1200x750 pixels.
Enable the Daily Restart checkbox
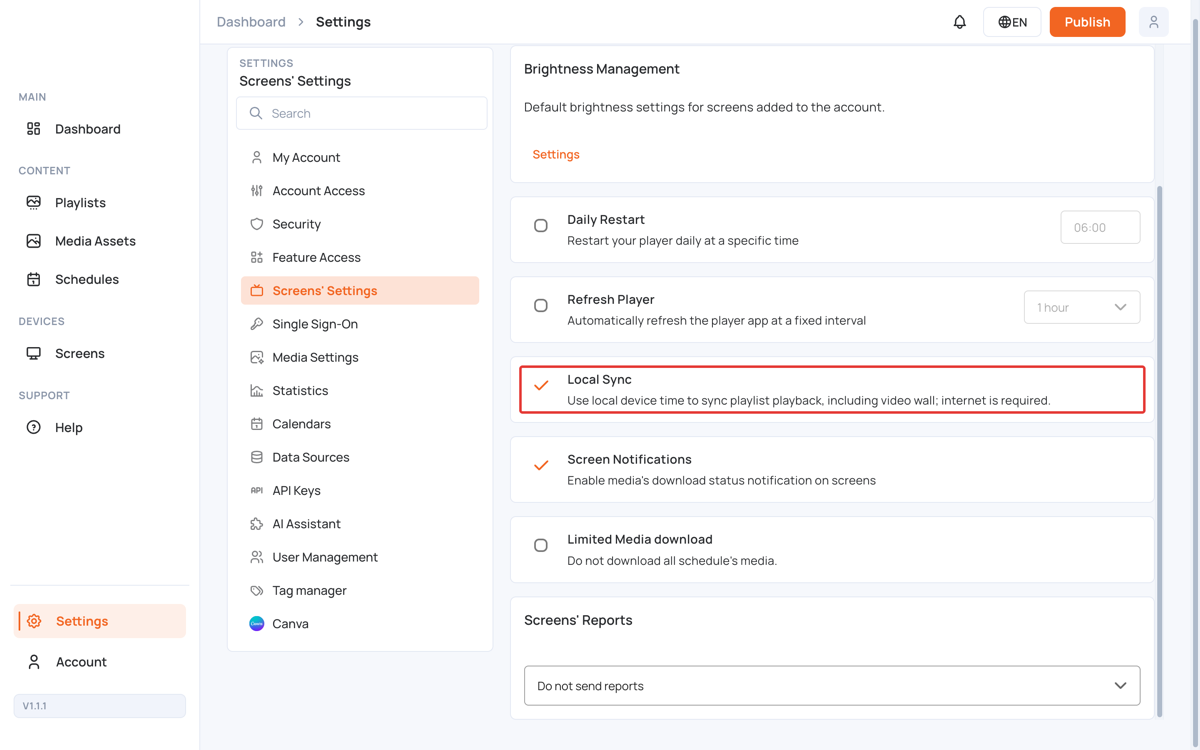point(541,226)
